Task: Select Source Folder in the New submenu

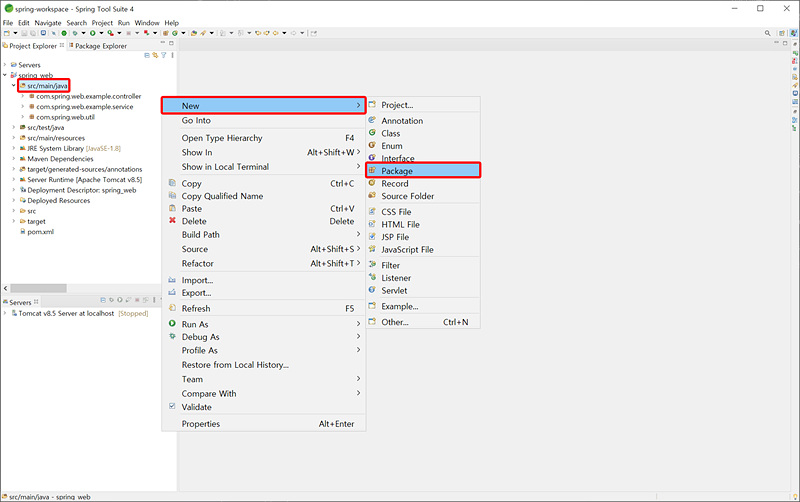Action: pos(423,196)
